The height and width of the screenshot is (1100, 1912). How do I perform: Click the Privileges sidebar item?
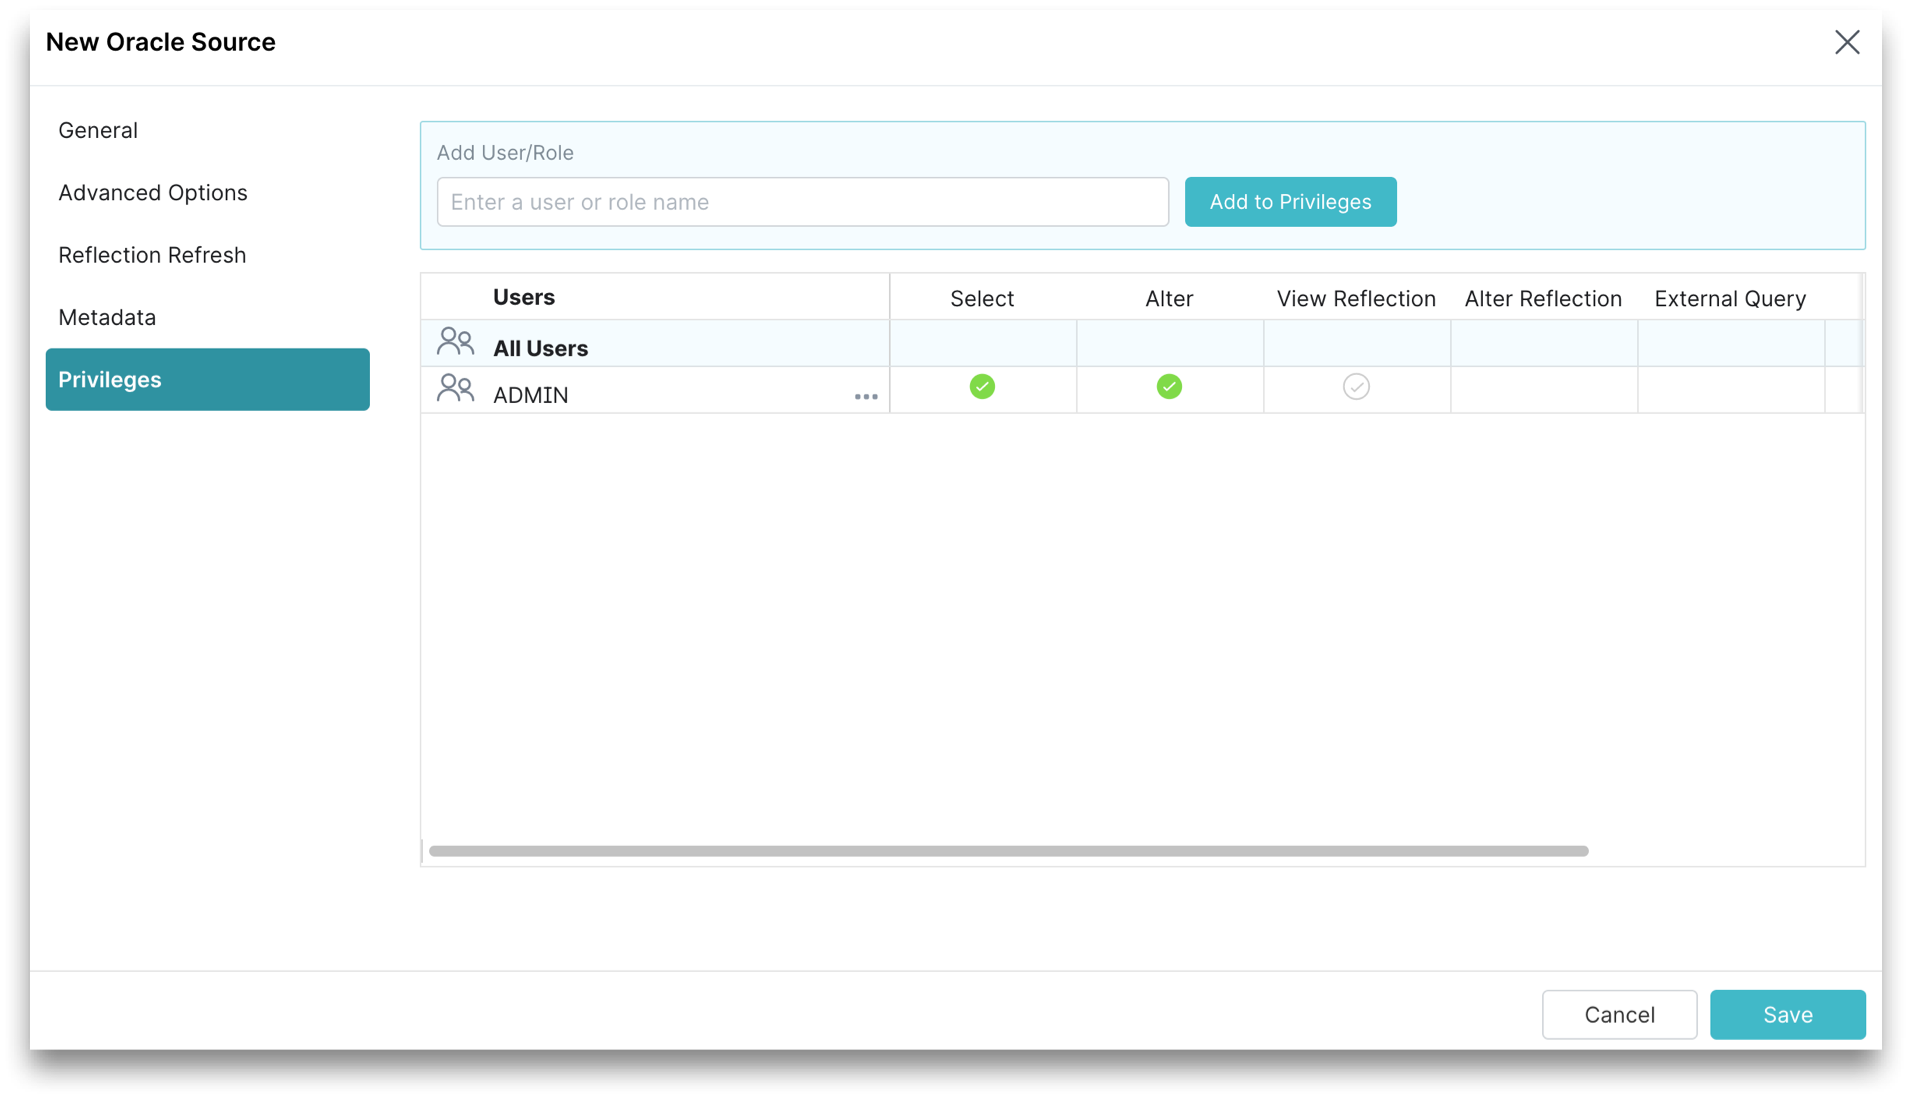[x=109, y=379]
